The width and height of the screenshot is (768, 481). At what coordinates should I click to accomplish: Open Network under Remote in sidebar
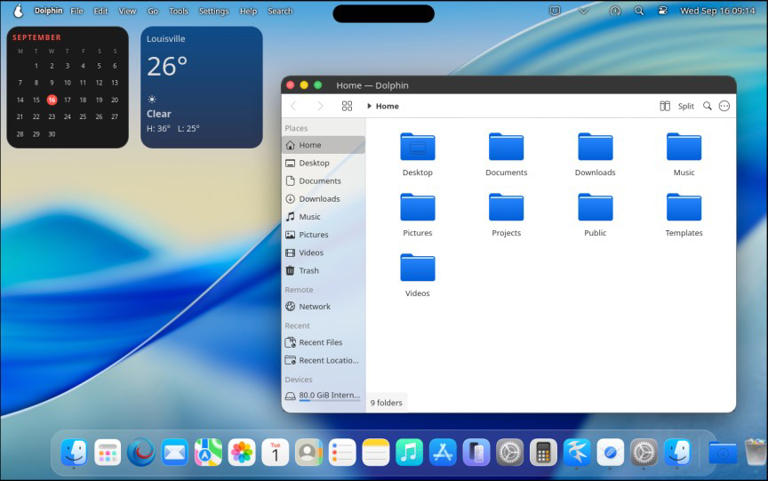[323, 307]
